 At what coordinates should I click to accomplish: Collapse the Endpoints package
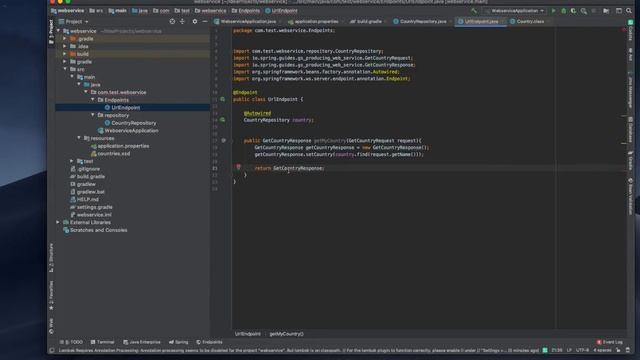[x=93, y=100]
